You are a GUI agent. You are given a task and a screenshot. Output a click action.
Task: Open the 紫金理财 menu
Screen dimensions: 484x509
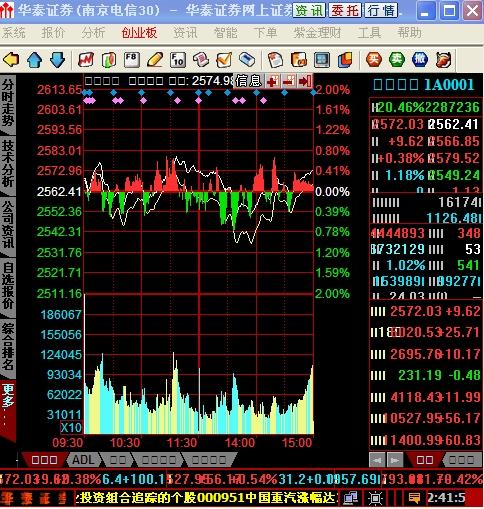click(317, 33)
